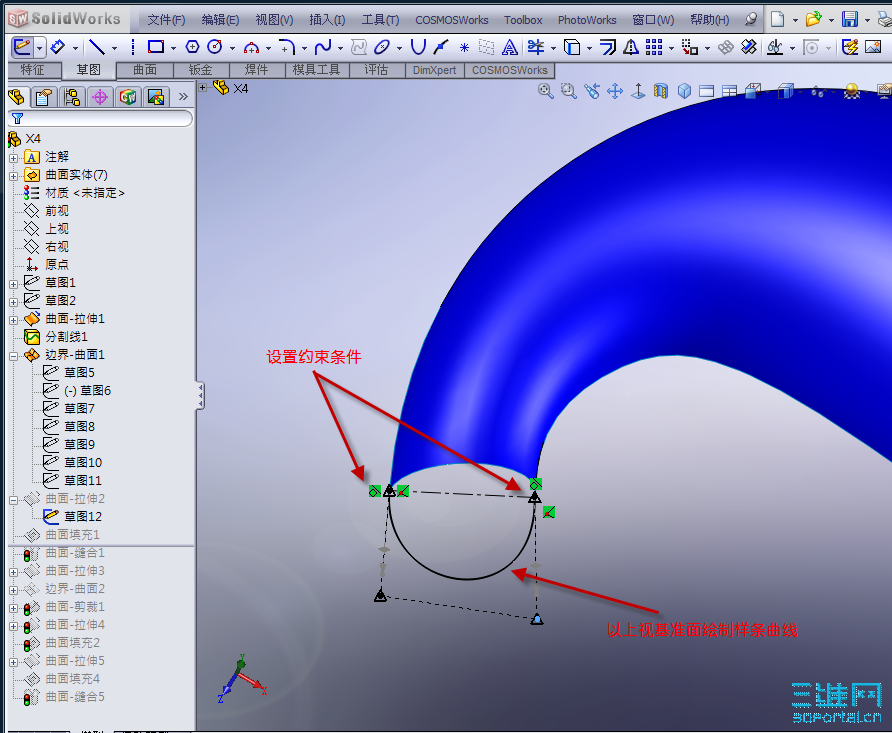Click the panel collapse handle
This screenshot has width=892, height=733.
pyautogui.click(x=200, y=395)
